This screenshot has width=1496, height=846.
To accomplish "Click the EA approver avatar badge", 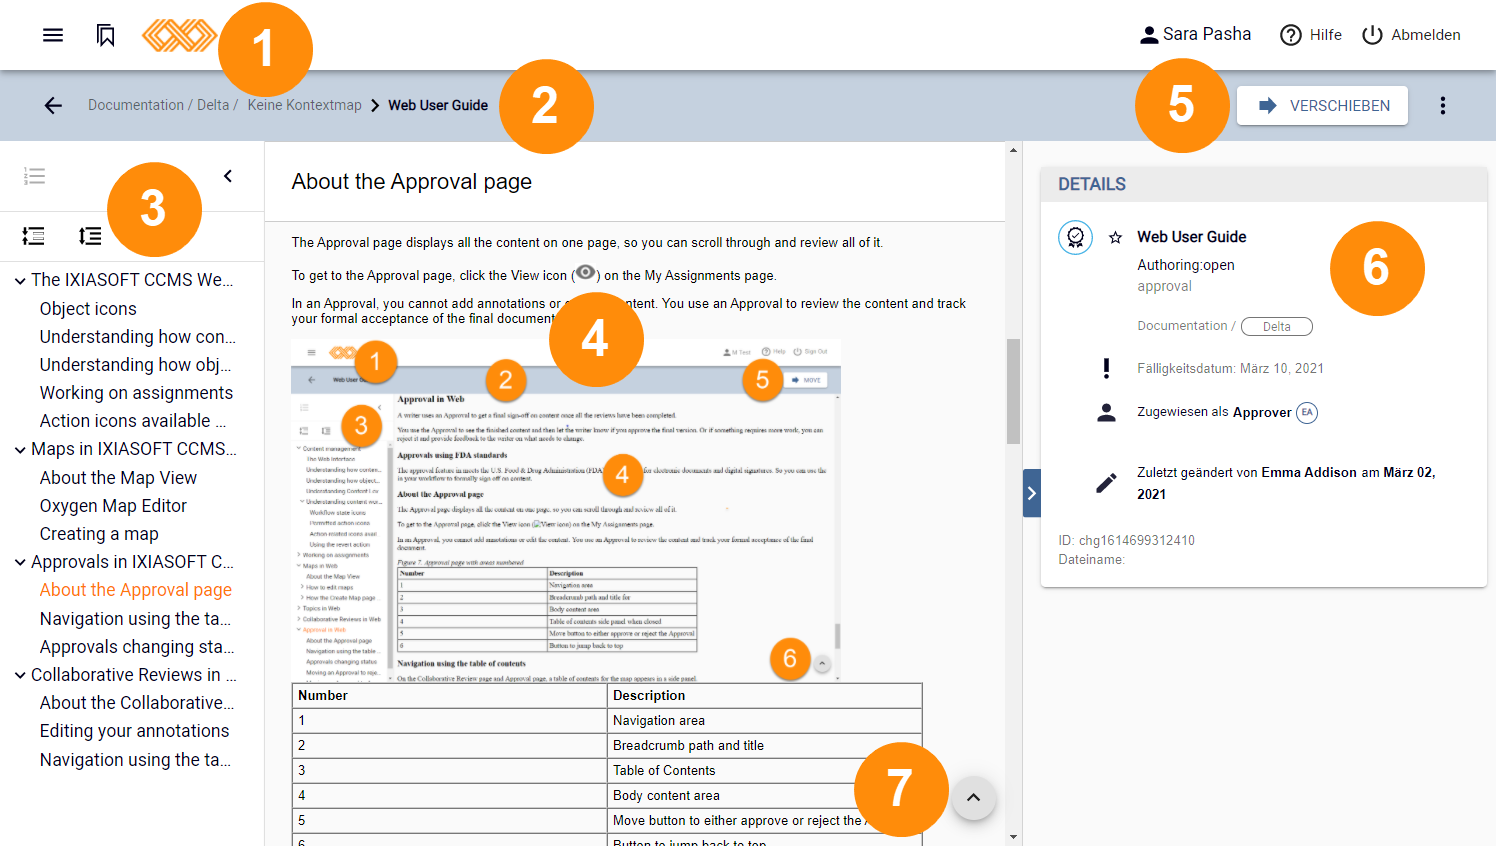I will (x=1307, y=412).
